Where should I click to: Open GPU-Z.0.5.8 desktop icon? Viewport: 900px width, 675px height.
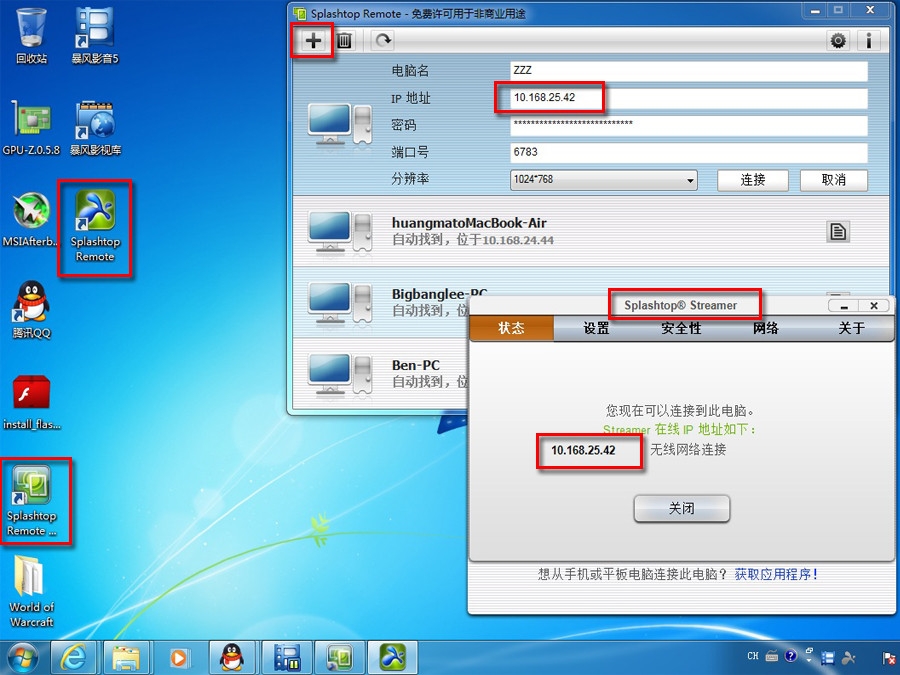tap(32, 127)
